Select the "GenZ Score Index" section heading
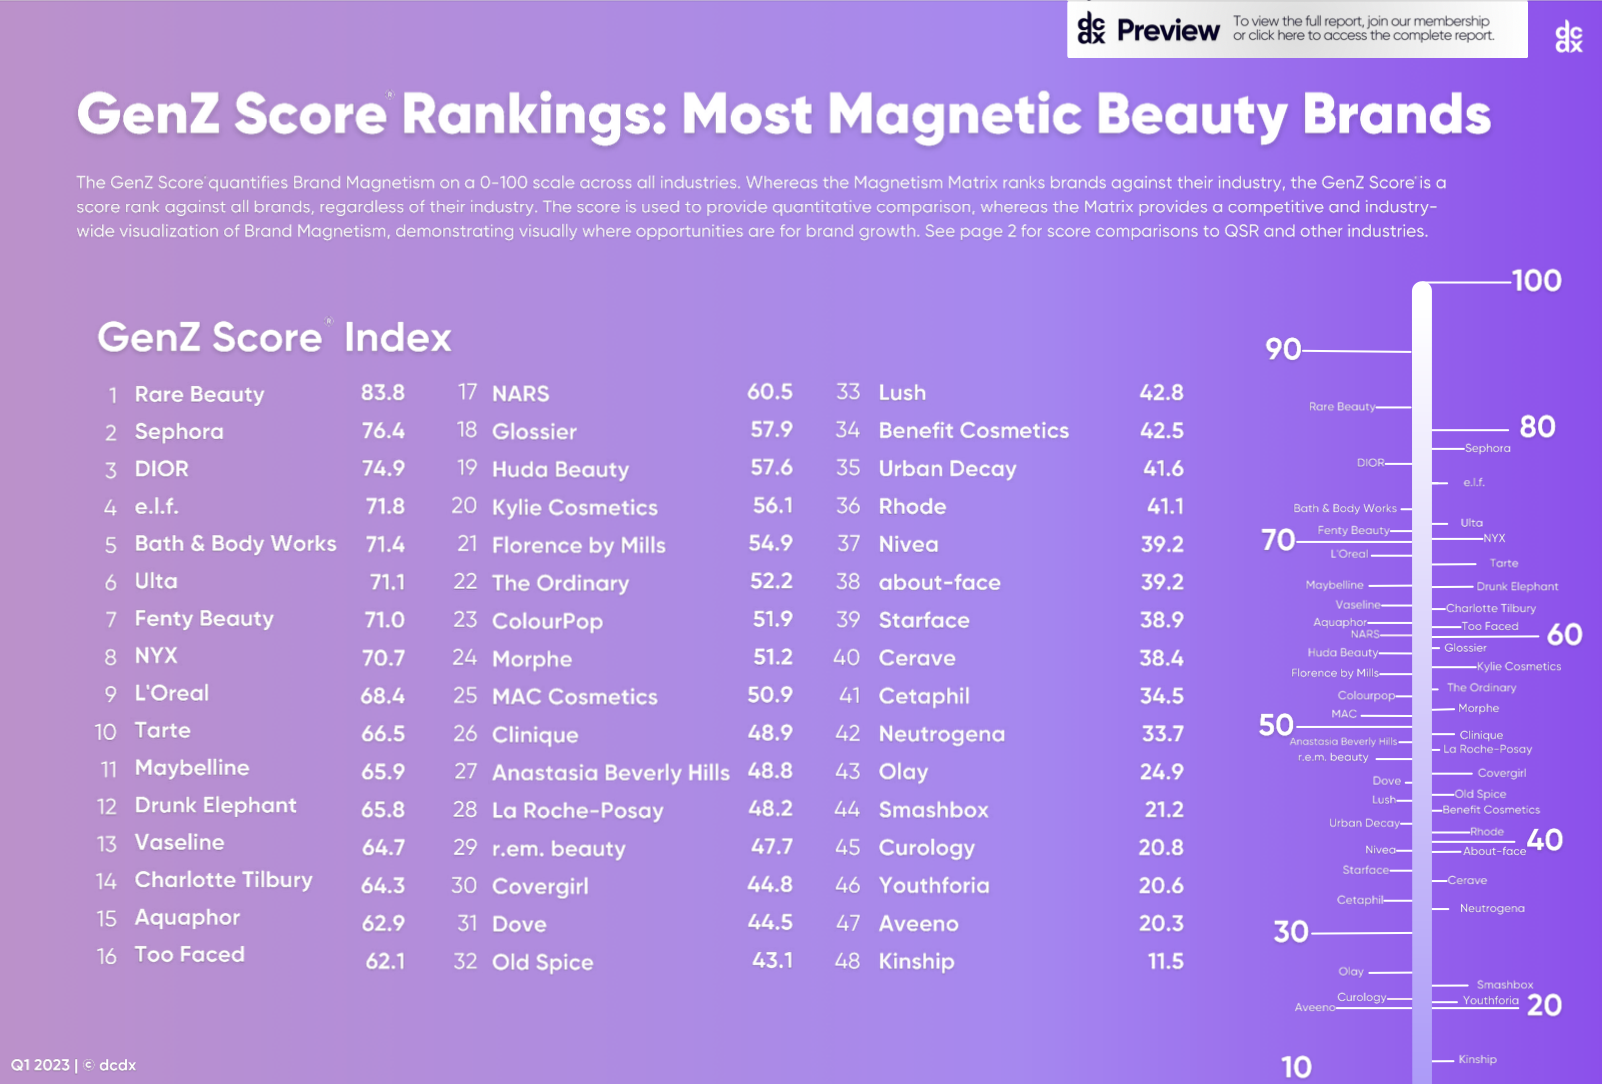The image size is (1602, 1084). 274,337
